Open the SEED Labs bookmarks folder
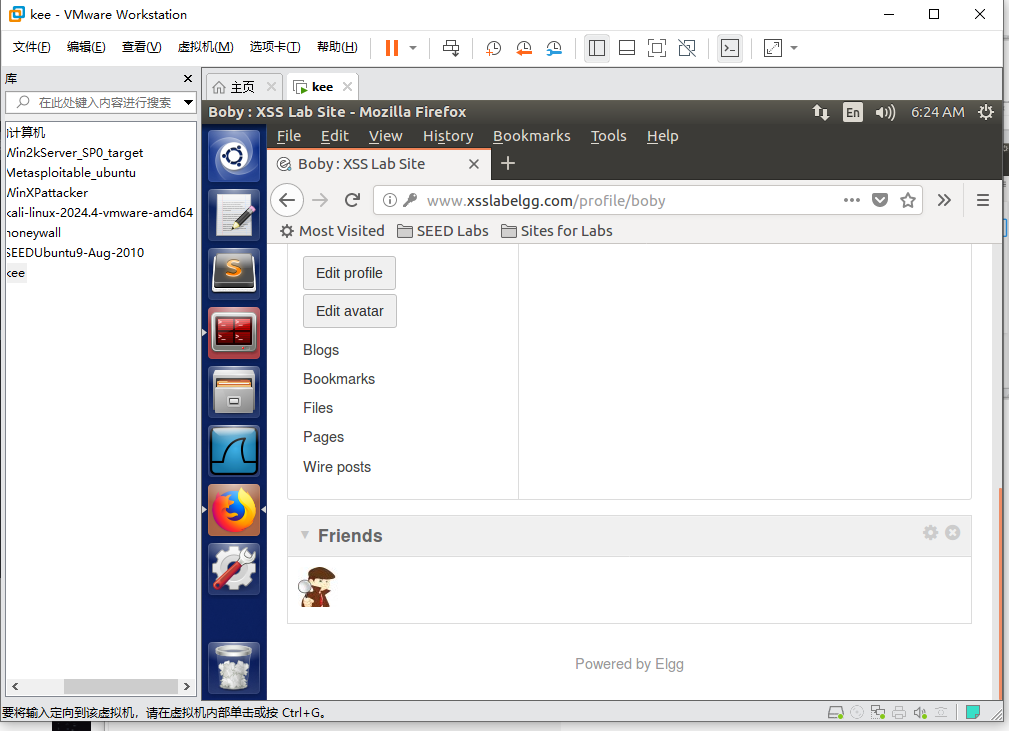1009x731 pixels. (443, 231)
